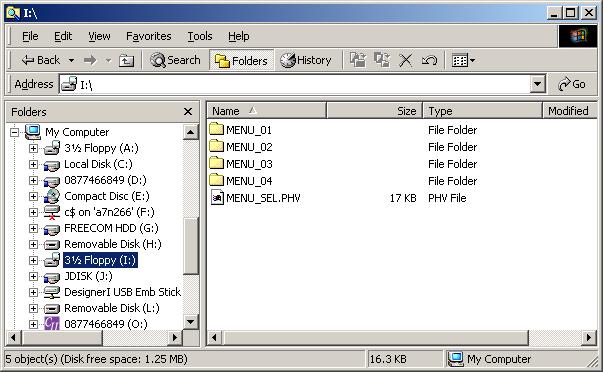Click the Forward arrow button
Image resolution: width=603 pixels, height=372 pixels.
90,60
